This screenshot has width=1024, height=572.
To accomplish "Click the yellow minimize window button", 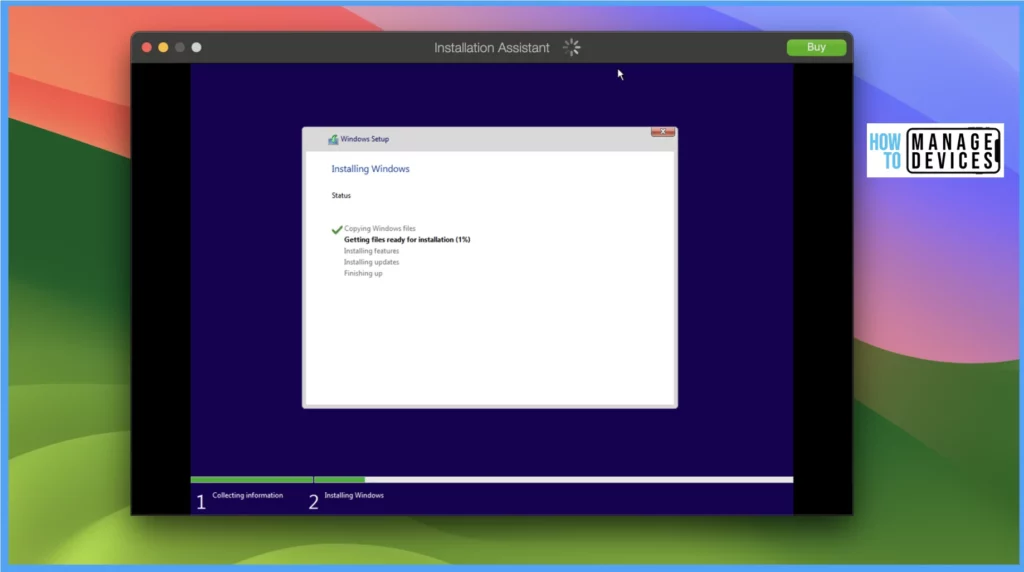I will point(163,47).
